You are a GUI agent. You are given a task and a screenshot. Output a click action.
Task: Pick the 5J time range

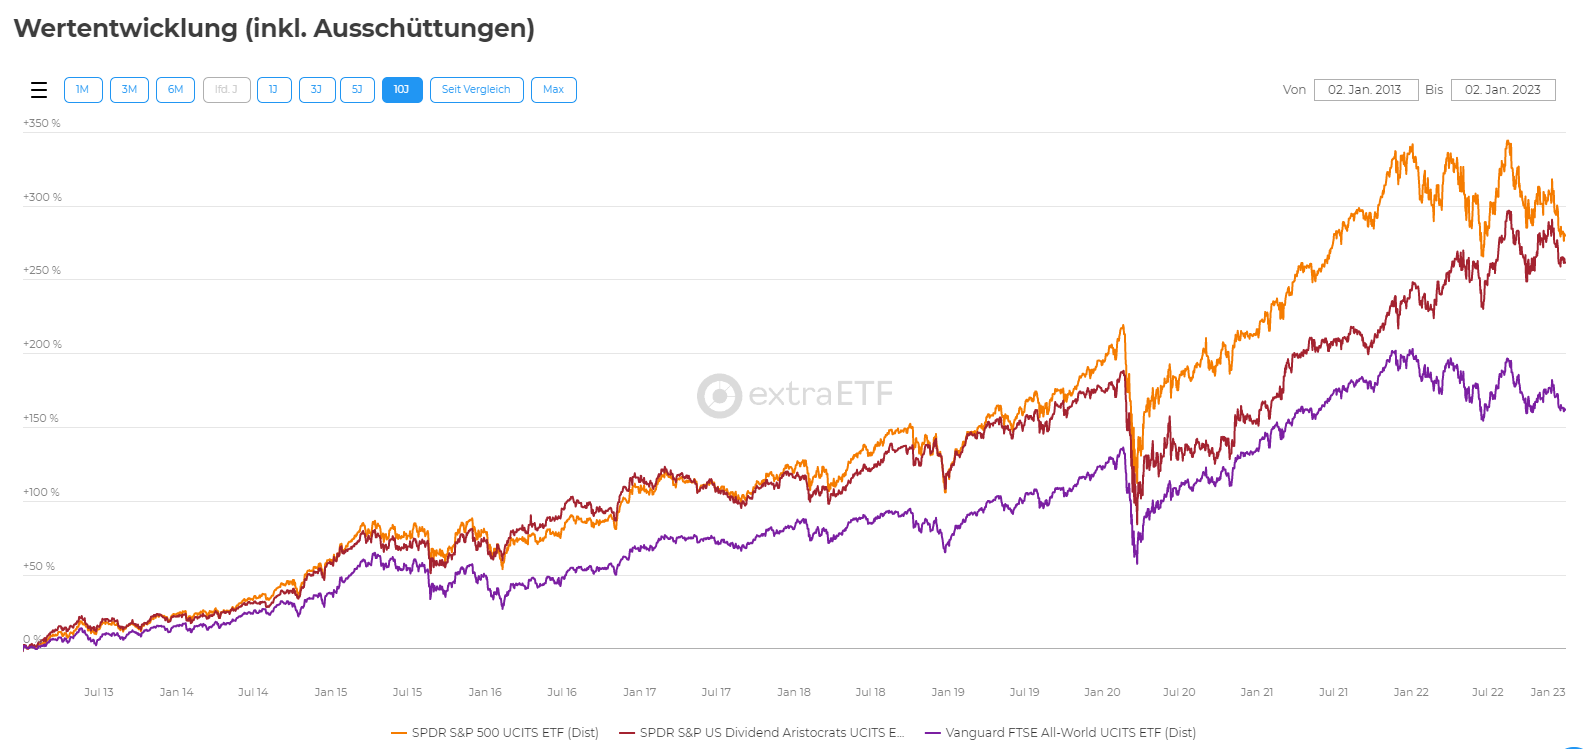[357, 90]
